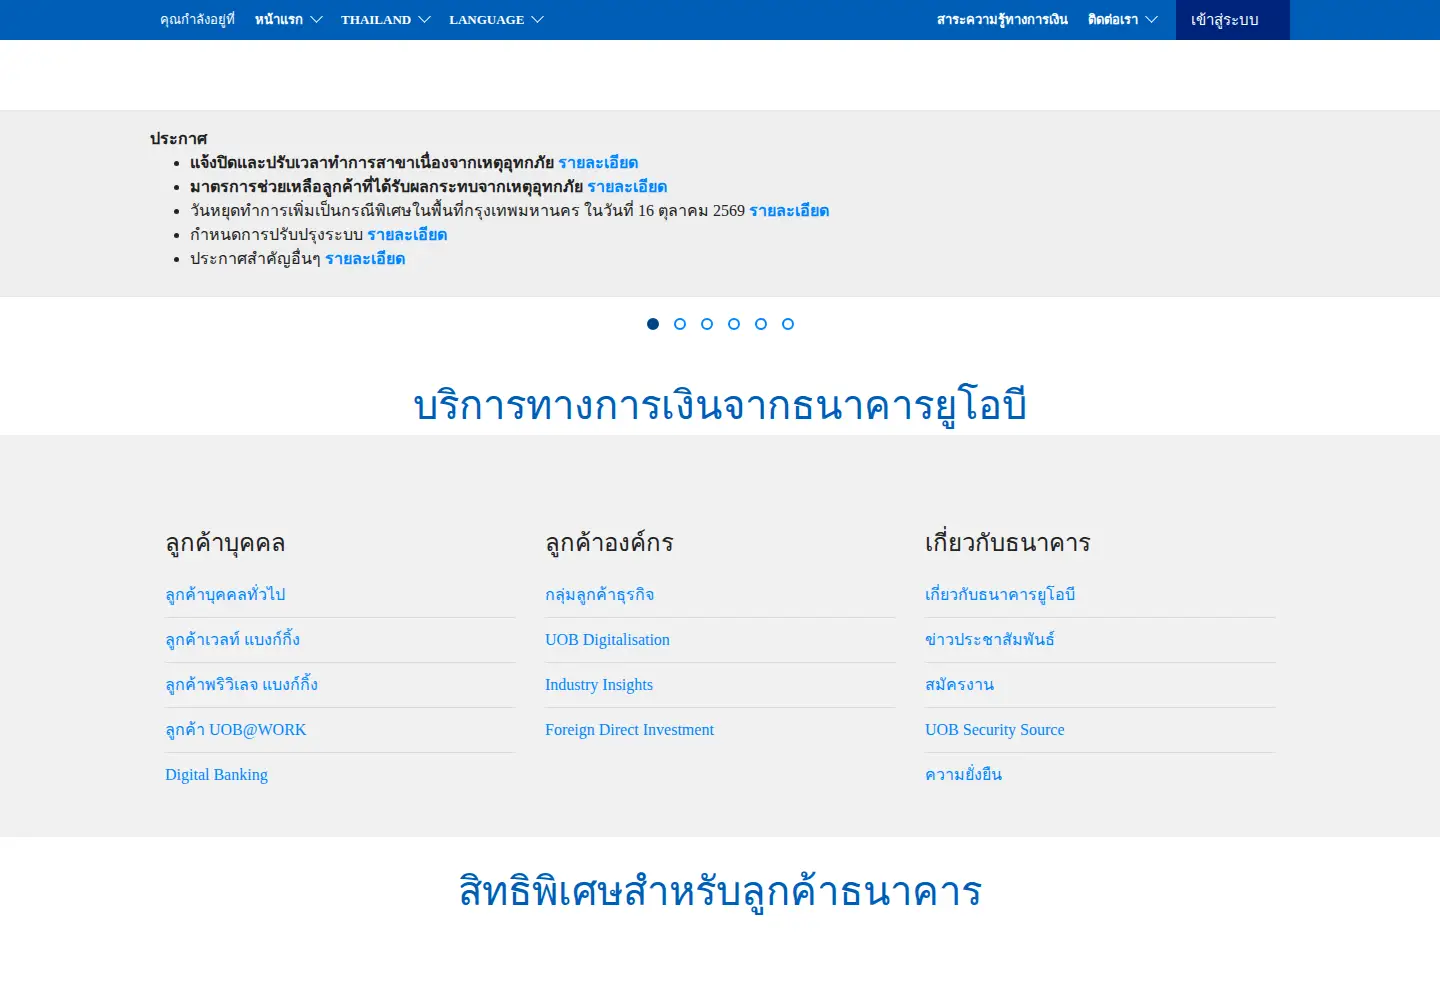Open สมัครงาน careers link

point(959,685)
